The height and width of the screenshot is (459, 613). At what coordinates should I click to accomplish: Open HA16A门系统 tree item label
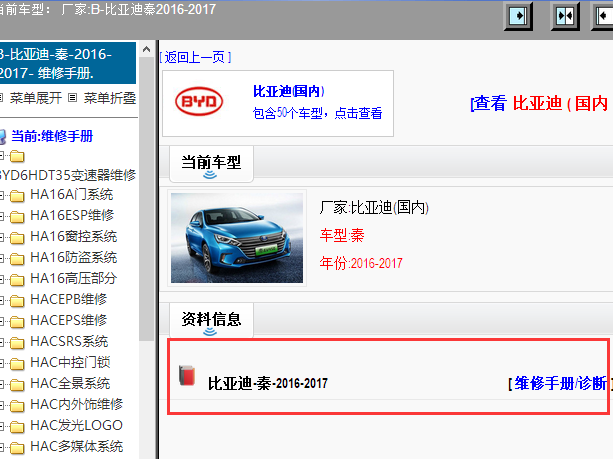click(72, 194)
